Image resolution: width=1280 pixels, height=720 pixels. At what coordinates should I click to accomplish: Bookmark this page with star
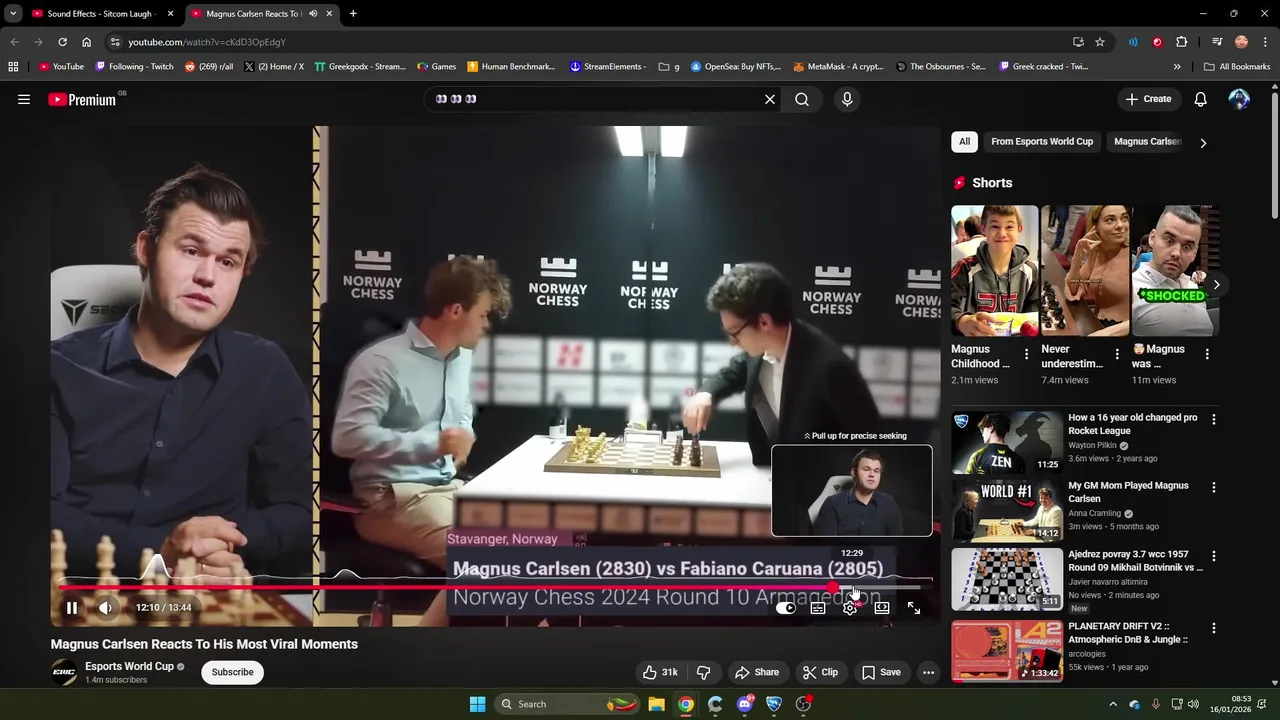(1100, 42)
